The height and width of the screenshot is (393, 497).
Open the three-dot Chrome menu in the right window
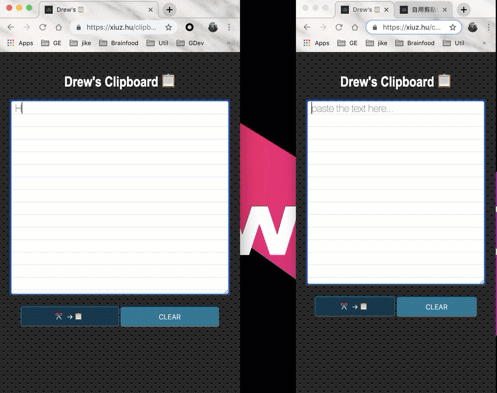click(x=489, y=27)
